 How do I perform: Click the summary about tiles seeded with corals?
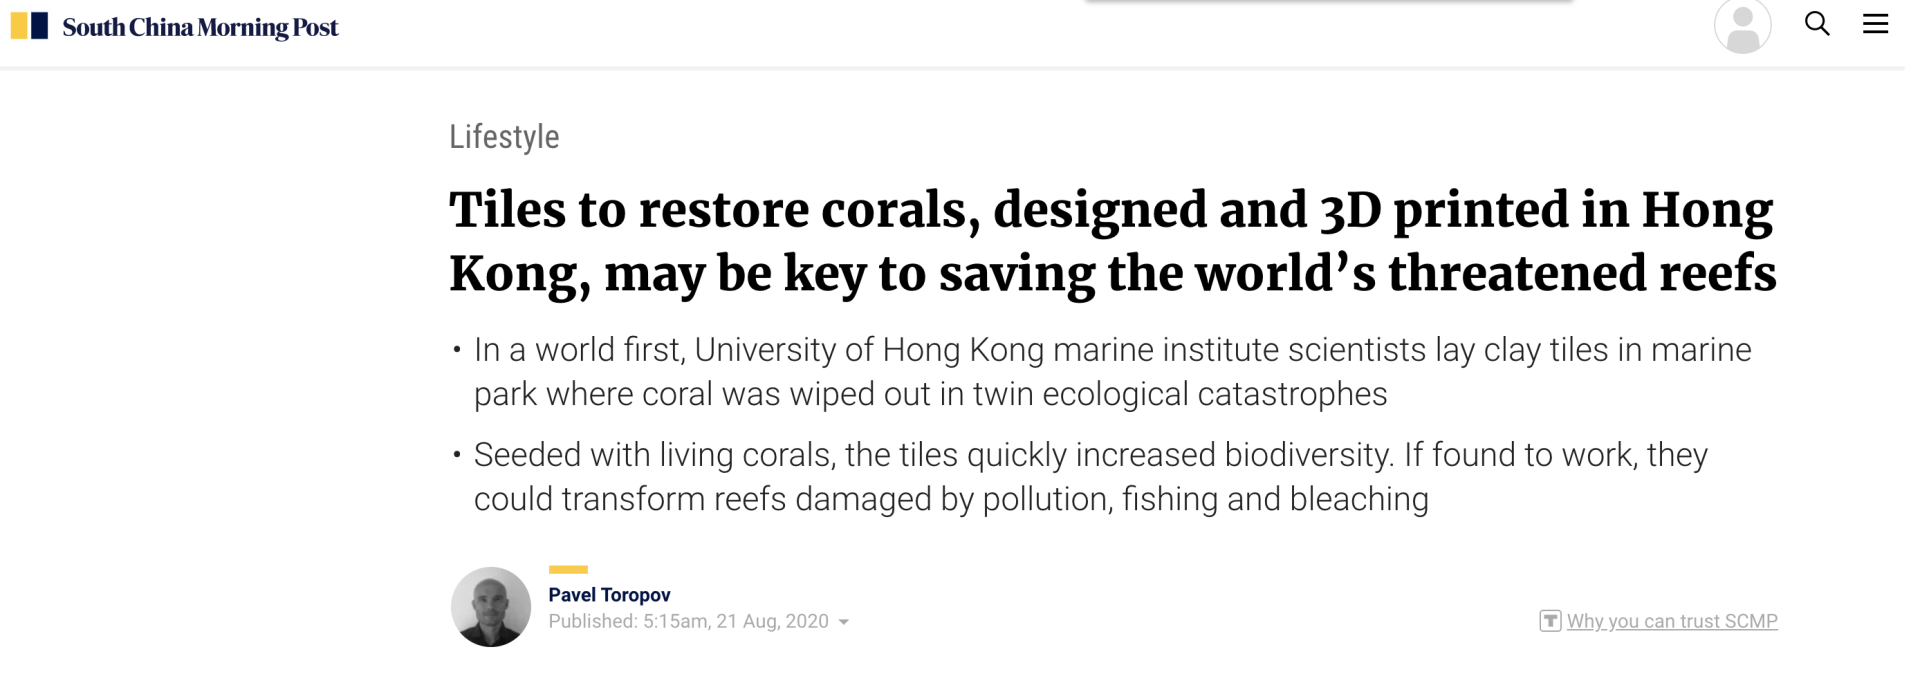(x=1090, y=477)
